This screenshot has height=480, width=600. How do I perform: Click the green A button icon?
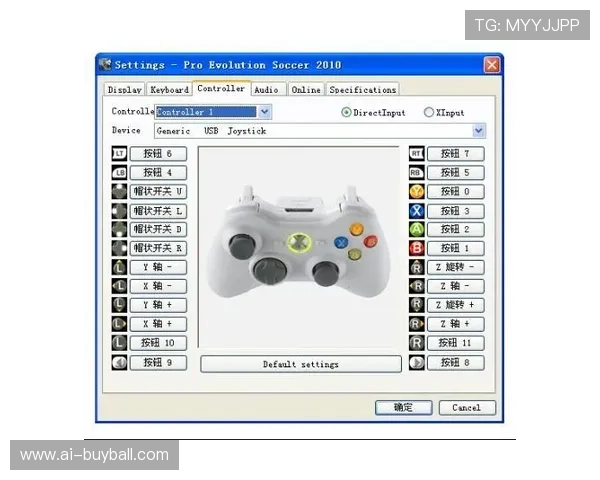click(417, 229)
